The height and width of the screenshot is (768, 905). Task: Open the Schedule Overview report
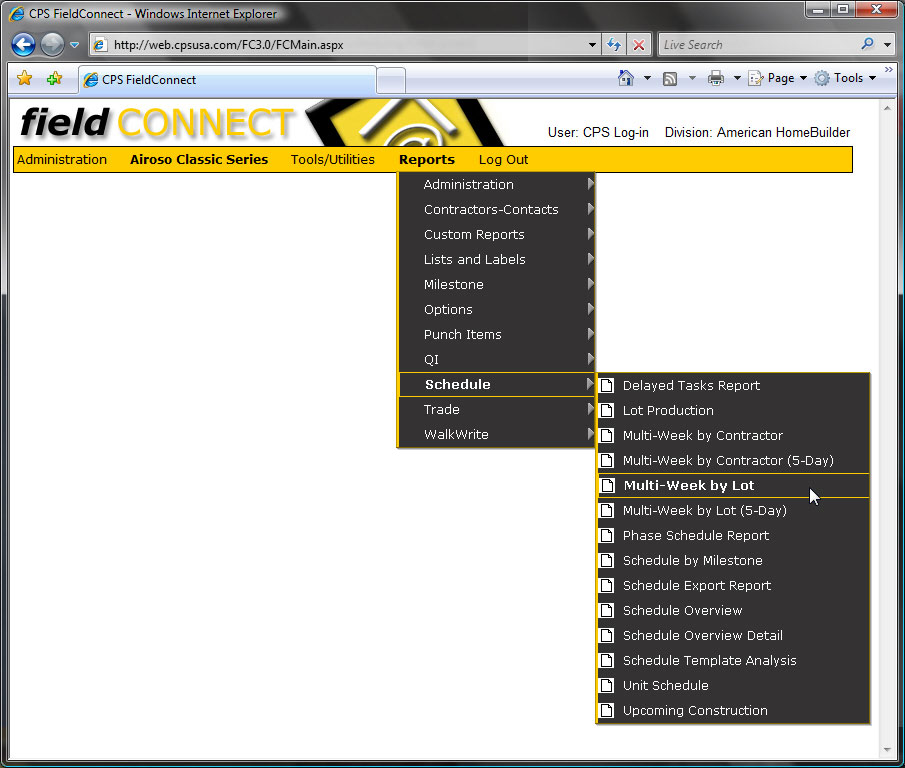733,610
